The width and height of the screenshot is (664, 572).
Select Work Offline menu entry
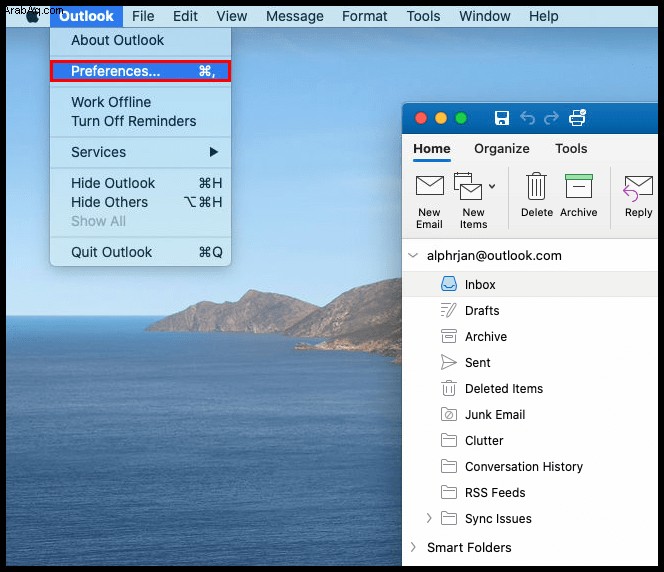[141, 102]
